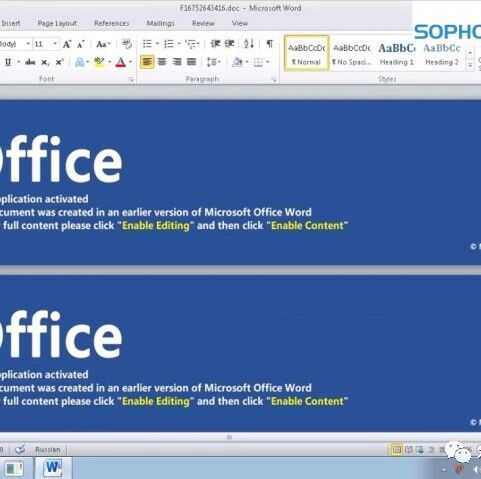The width and height of the screenshot is (481, 479).
Task: Click the red security icon in system tray
Action: (459, 470)
